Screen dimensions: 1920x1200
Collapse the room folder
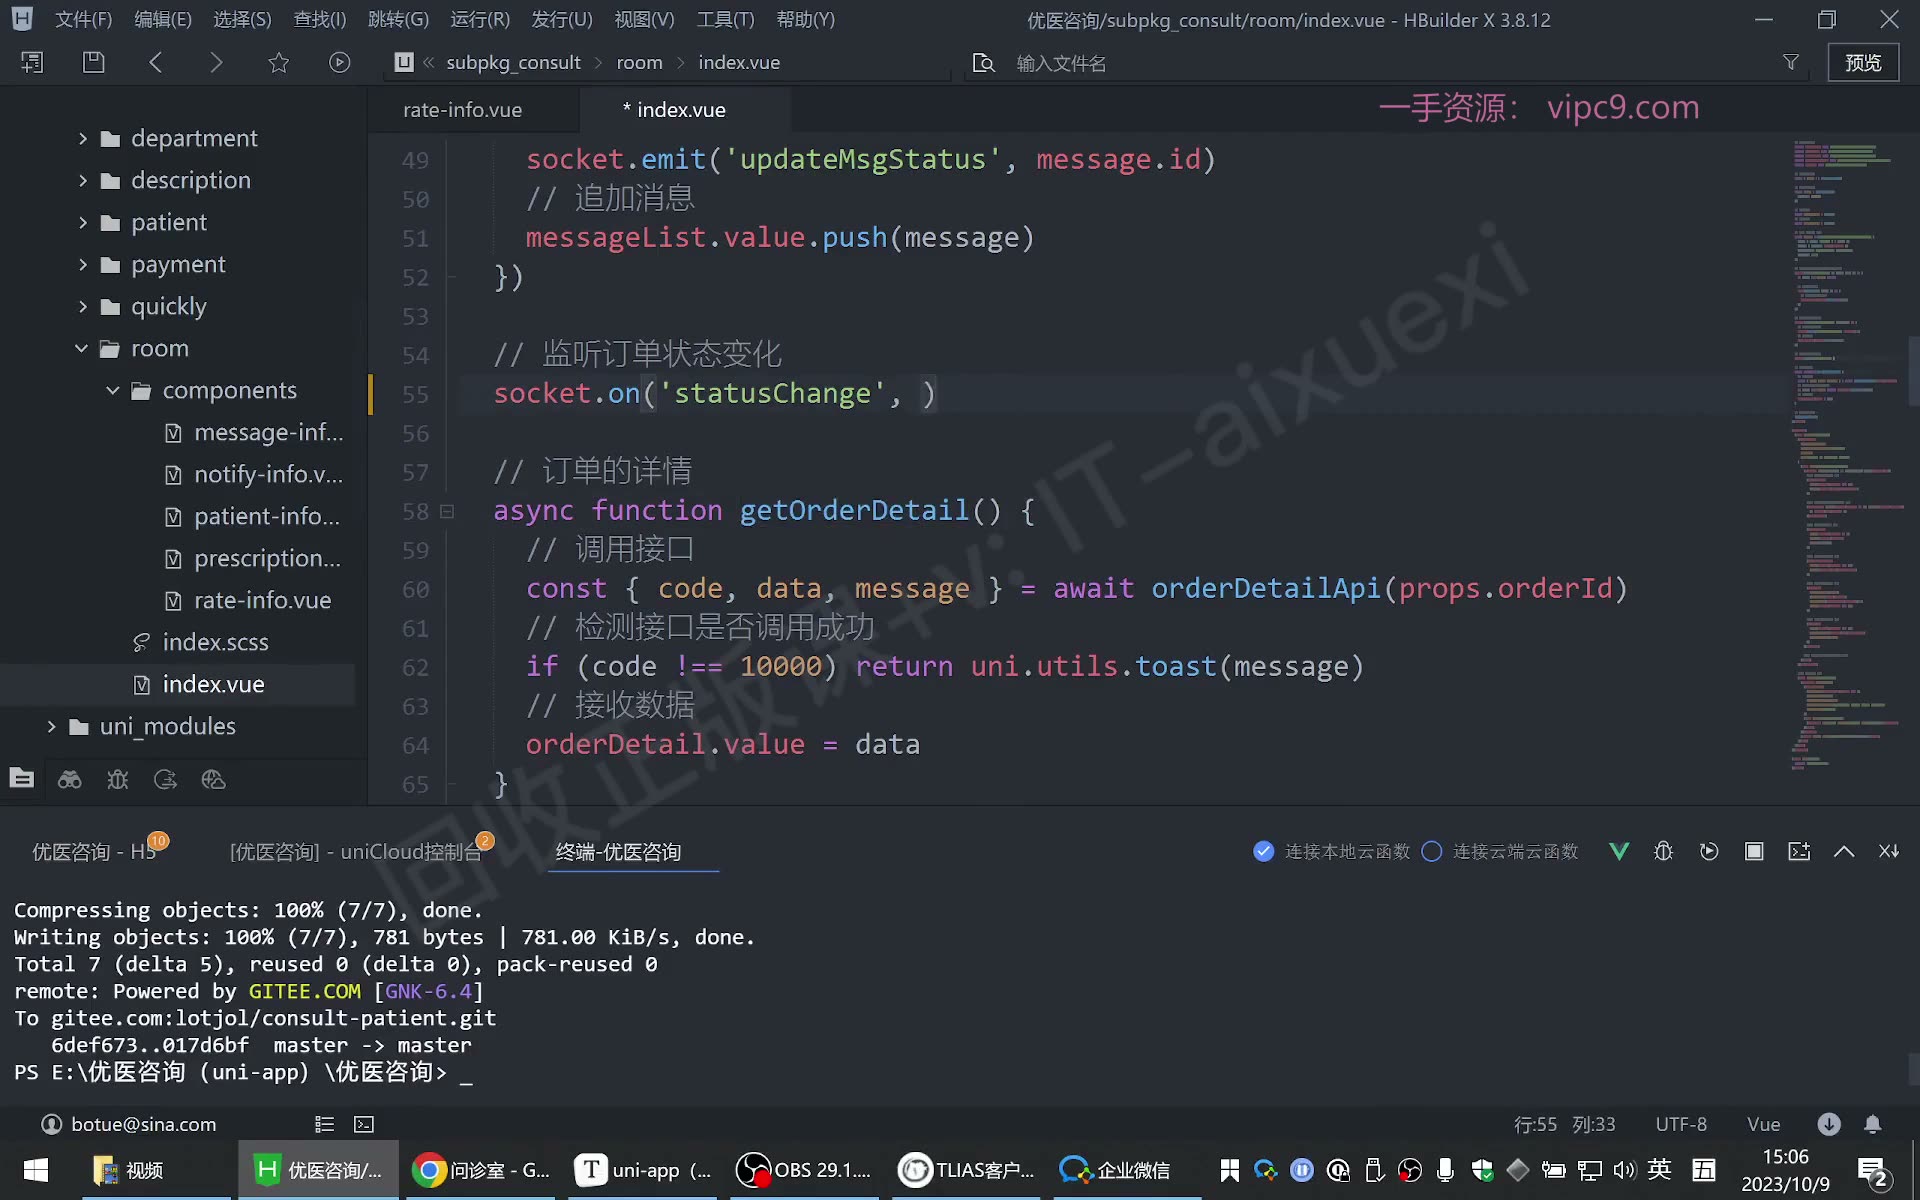81,348
